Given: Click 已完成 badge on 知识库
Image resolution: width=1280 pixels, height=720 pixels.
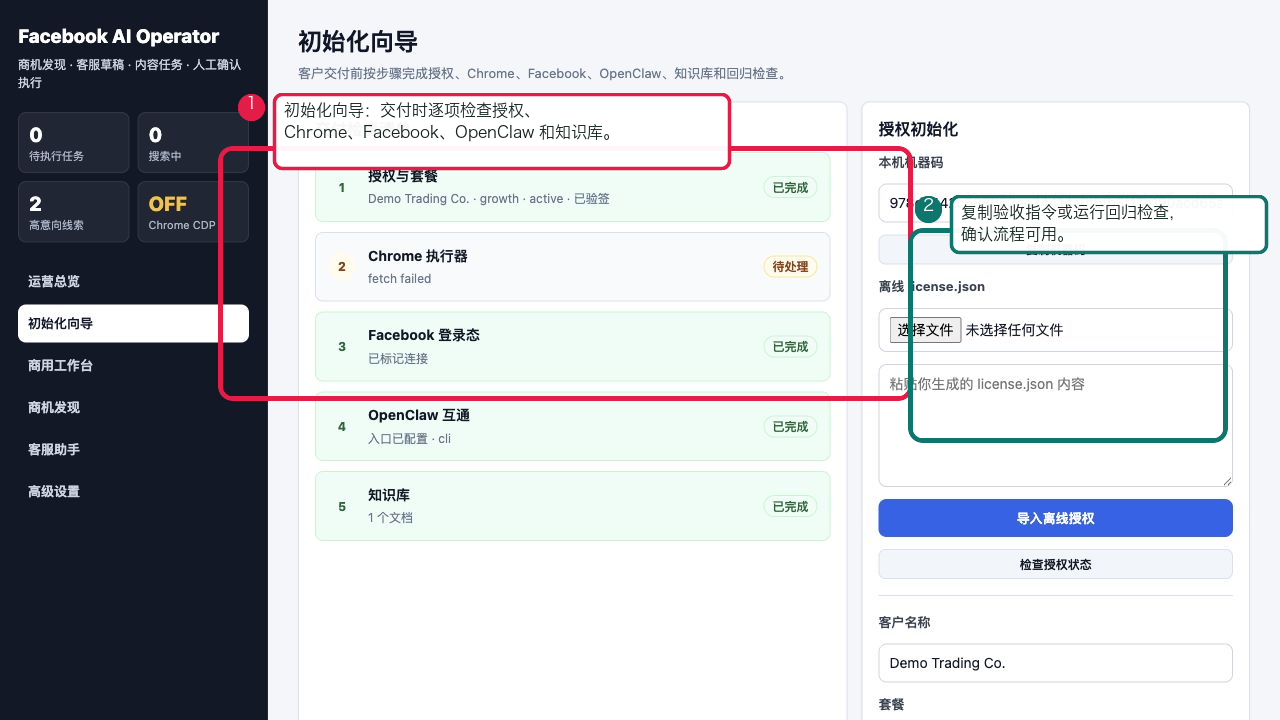Looking at the screenshot, I should tap(790, 507).
